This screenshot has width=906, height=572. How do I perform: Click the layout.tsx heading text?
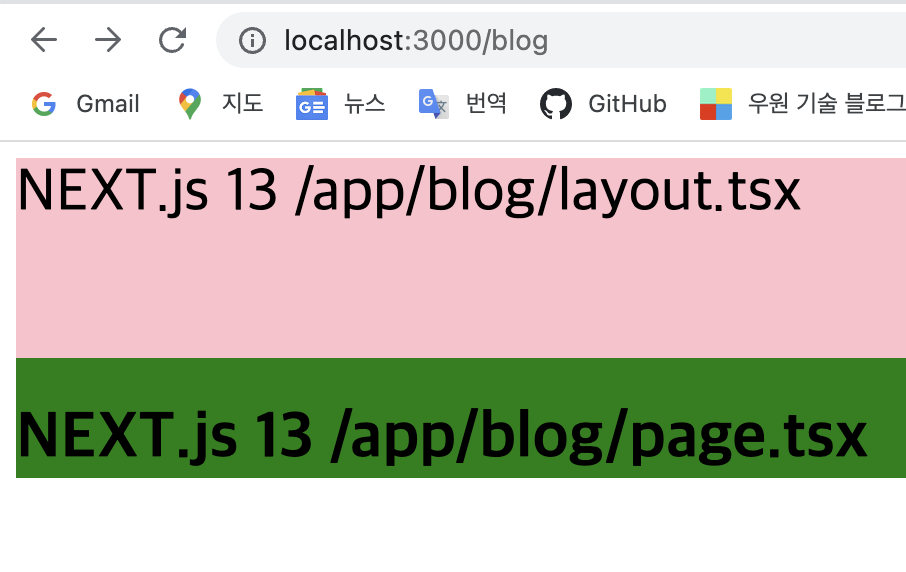[409, 191]
